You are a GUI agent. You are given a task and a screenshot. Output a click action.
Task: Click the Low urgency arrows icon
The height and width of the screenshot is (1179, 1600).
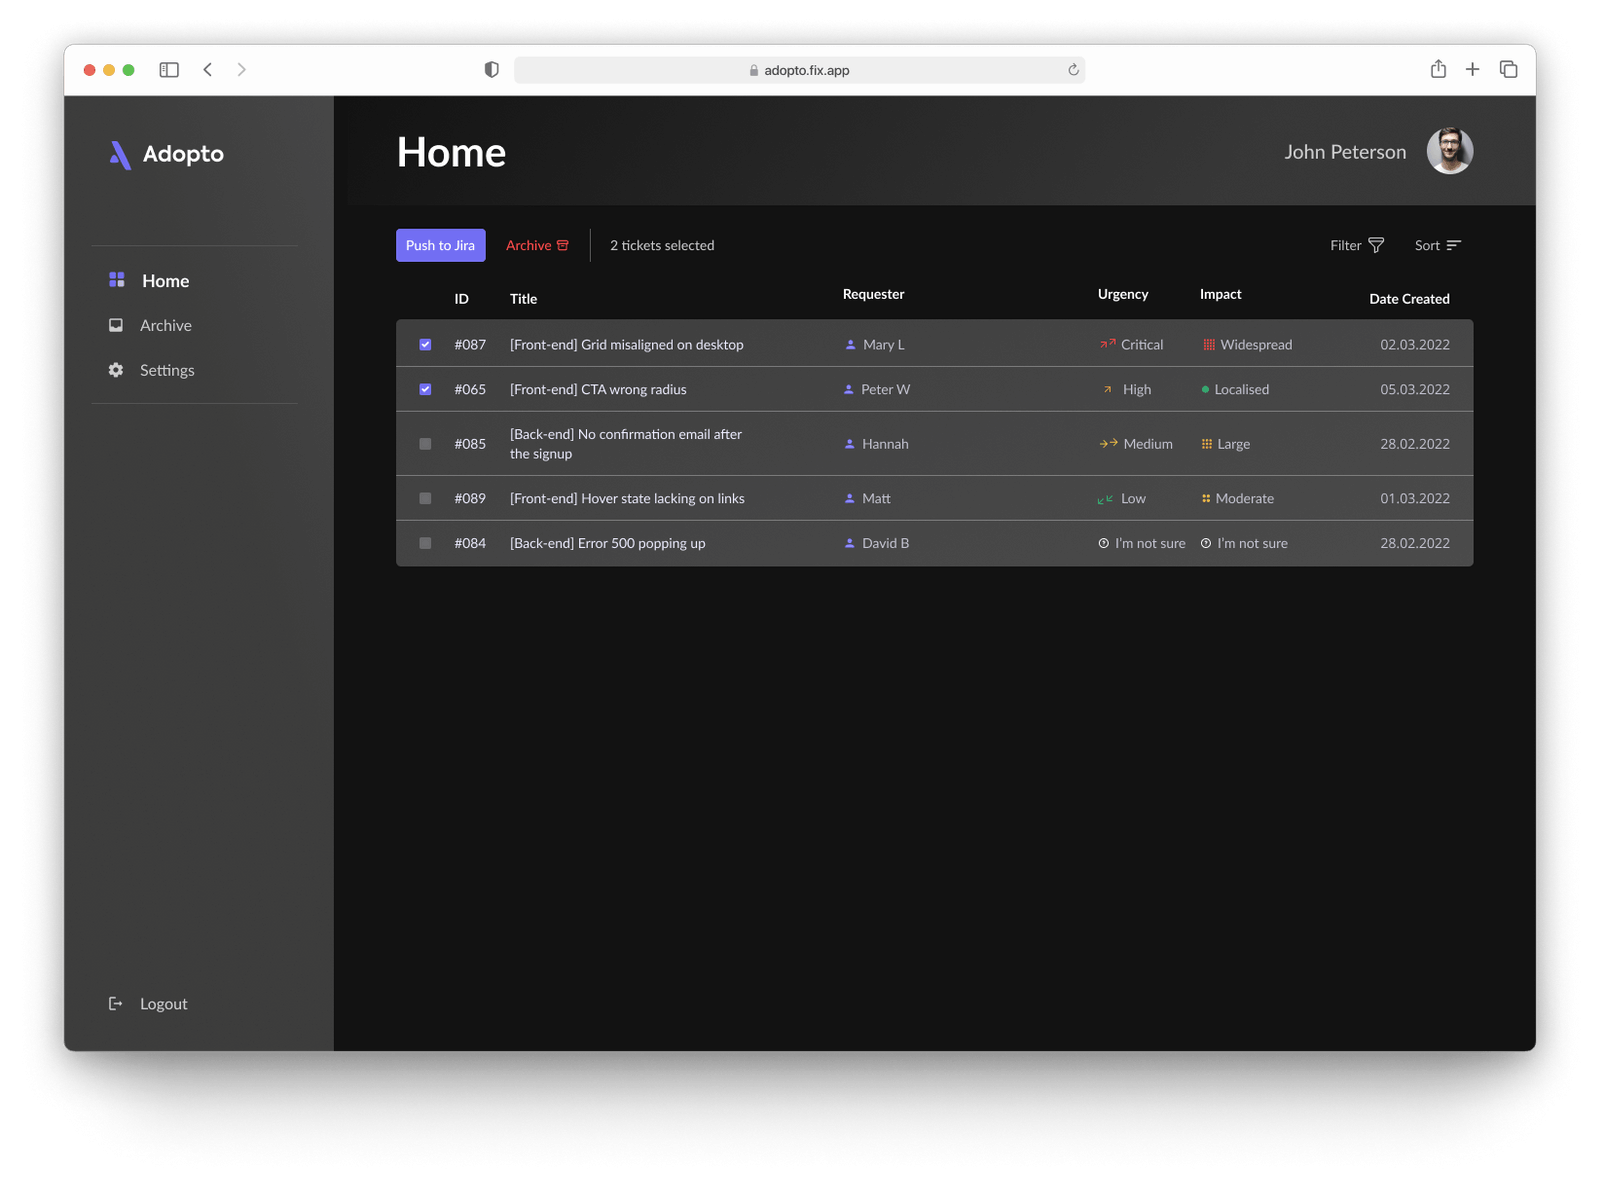1105,499
